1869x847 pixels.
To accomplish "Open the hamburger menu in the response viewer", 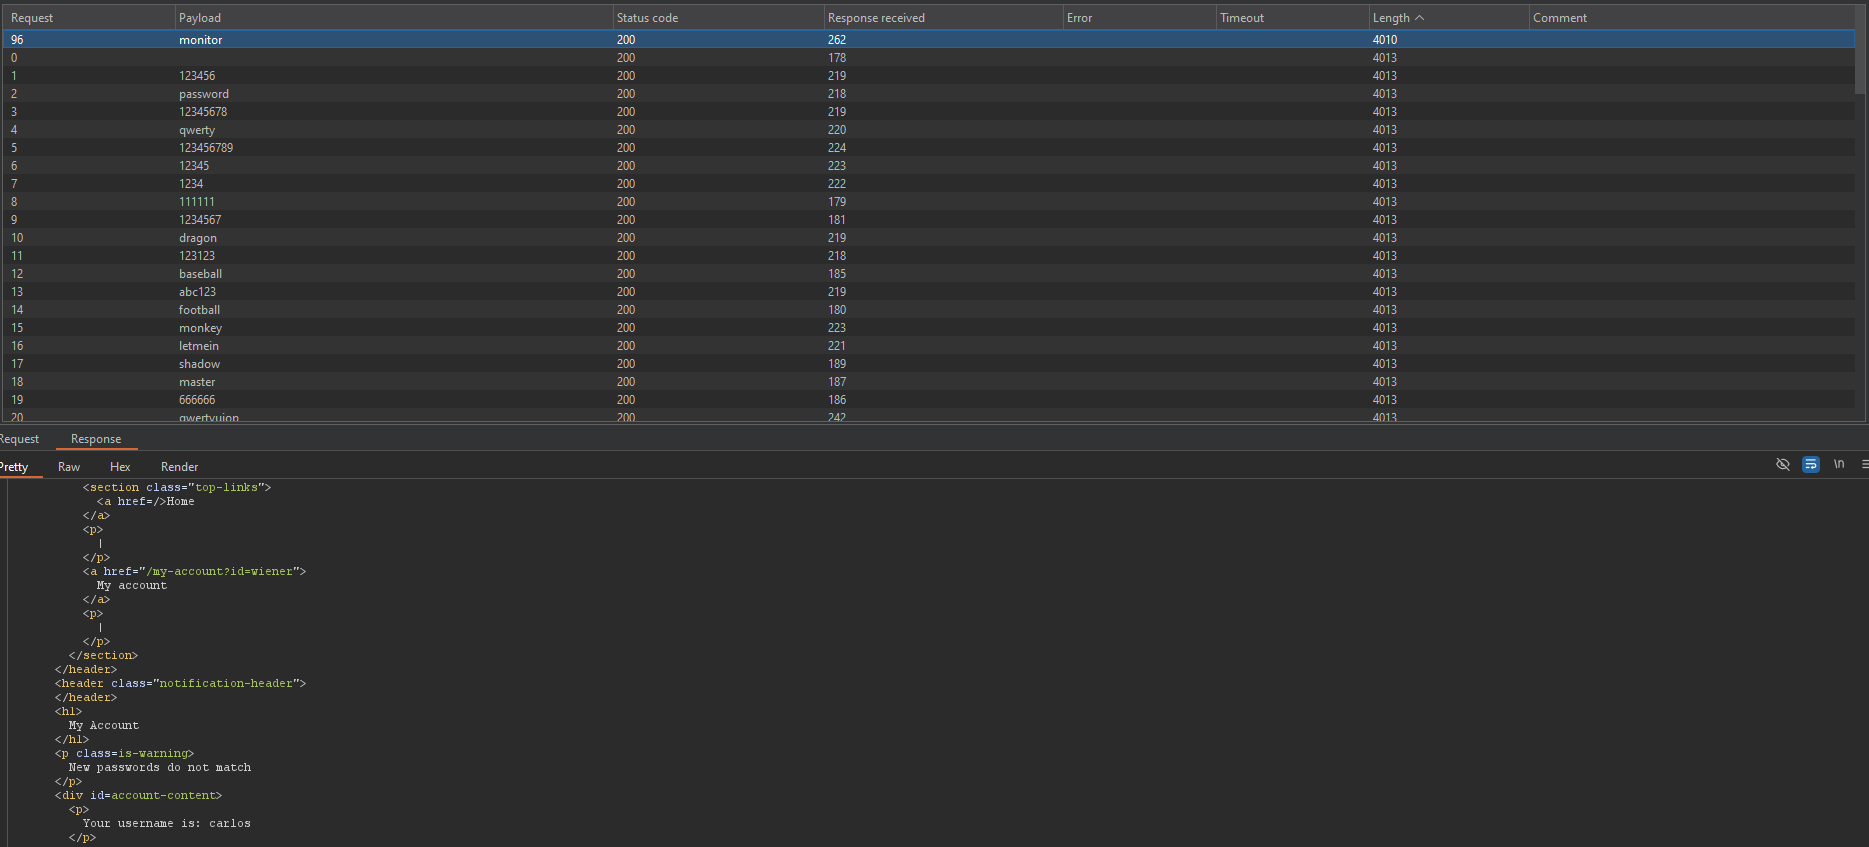I will pos(1864,464).
